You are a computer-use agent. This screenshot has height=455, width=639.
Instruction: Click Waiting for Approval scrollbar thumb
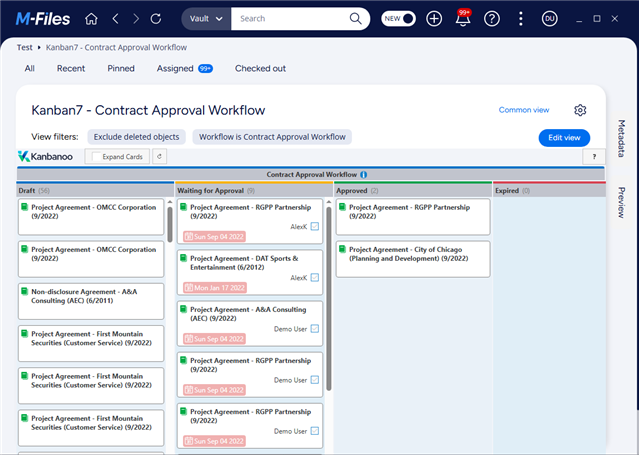tap(329, 299)
